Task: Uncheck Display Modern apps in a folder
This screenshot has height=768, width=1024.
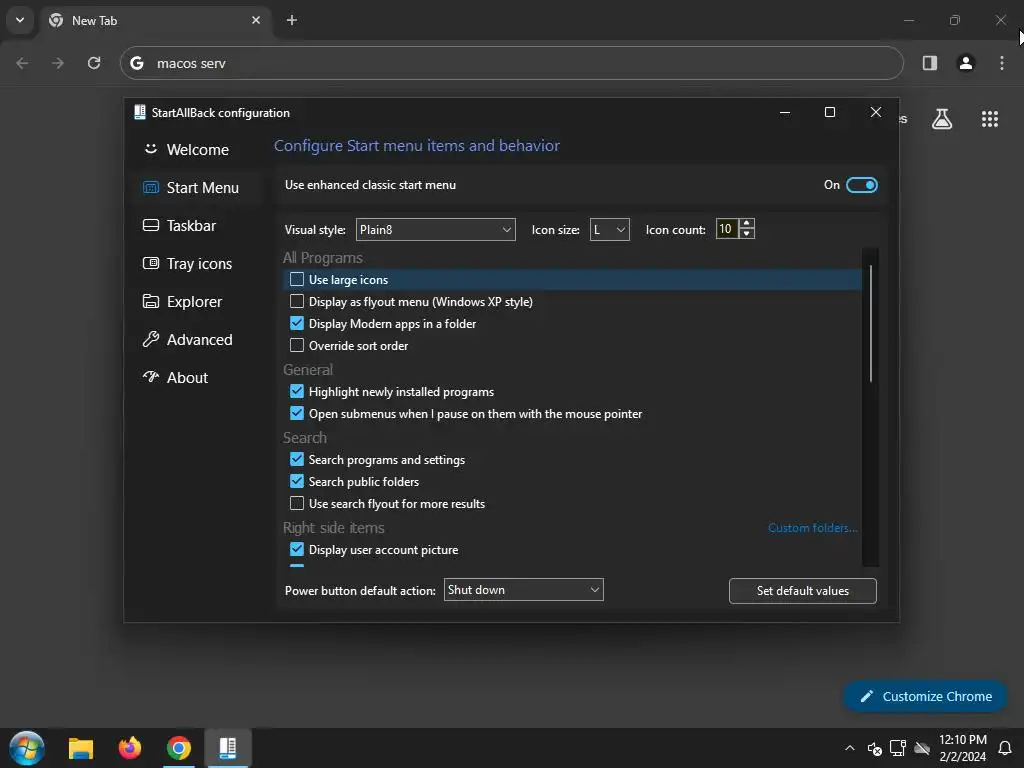Action: click(296, 323)
